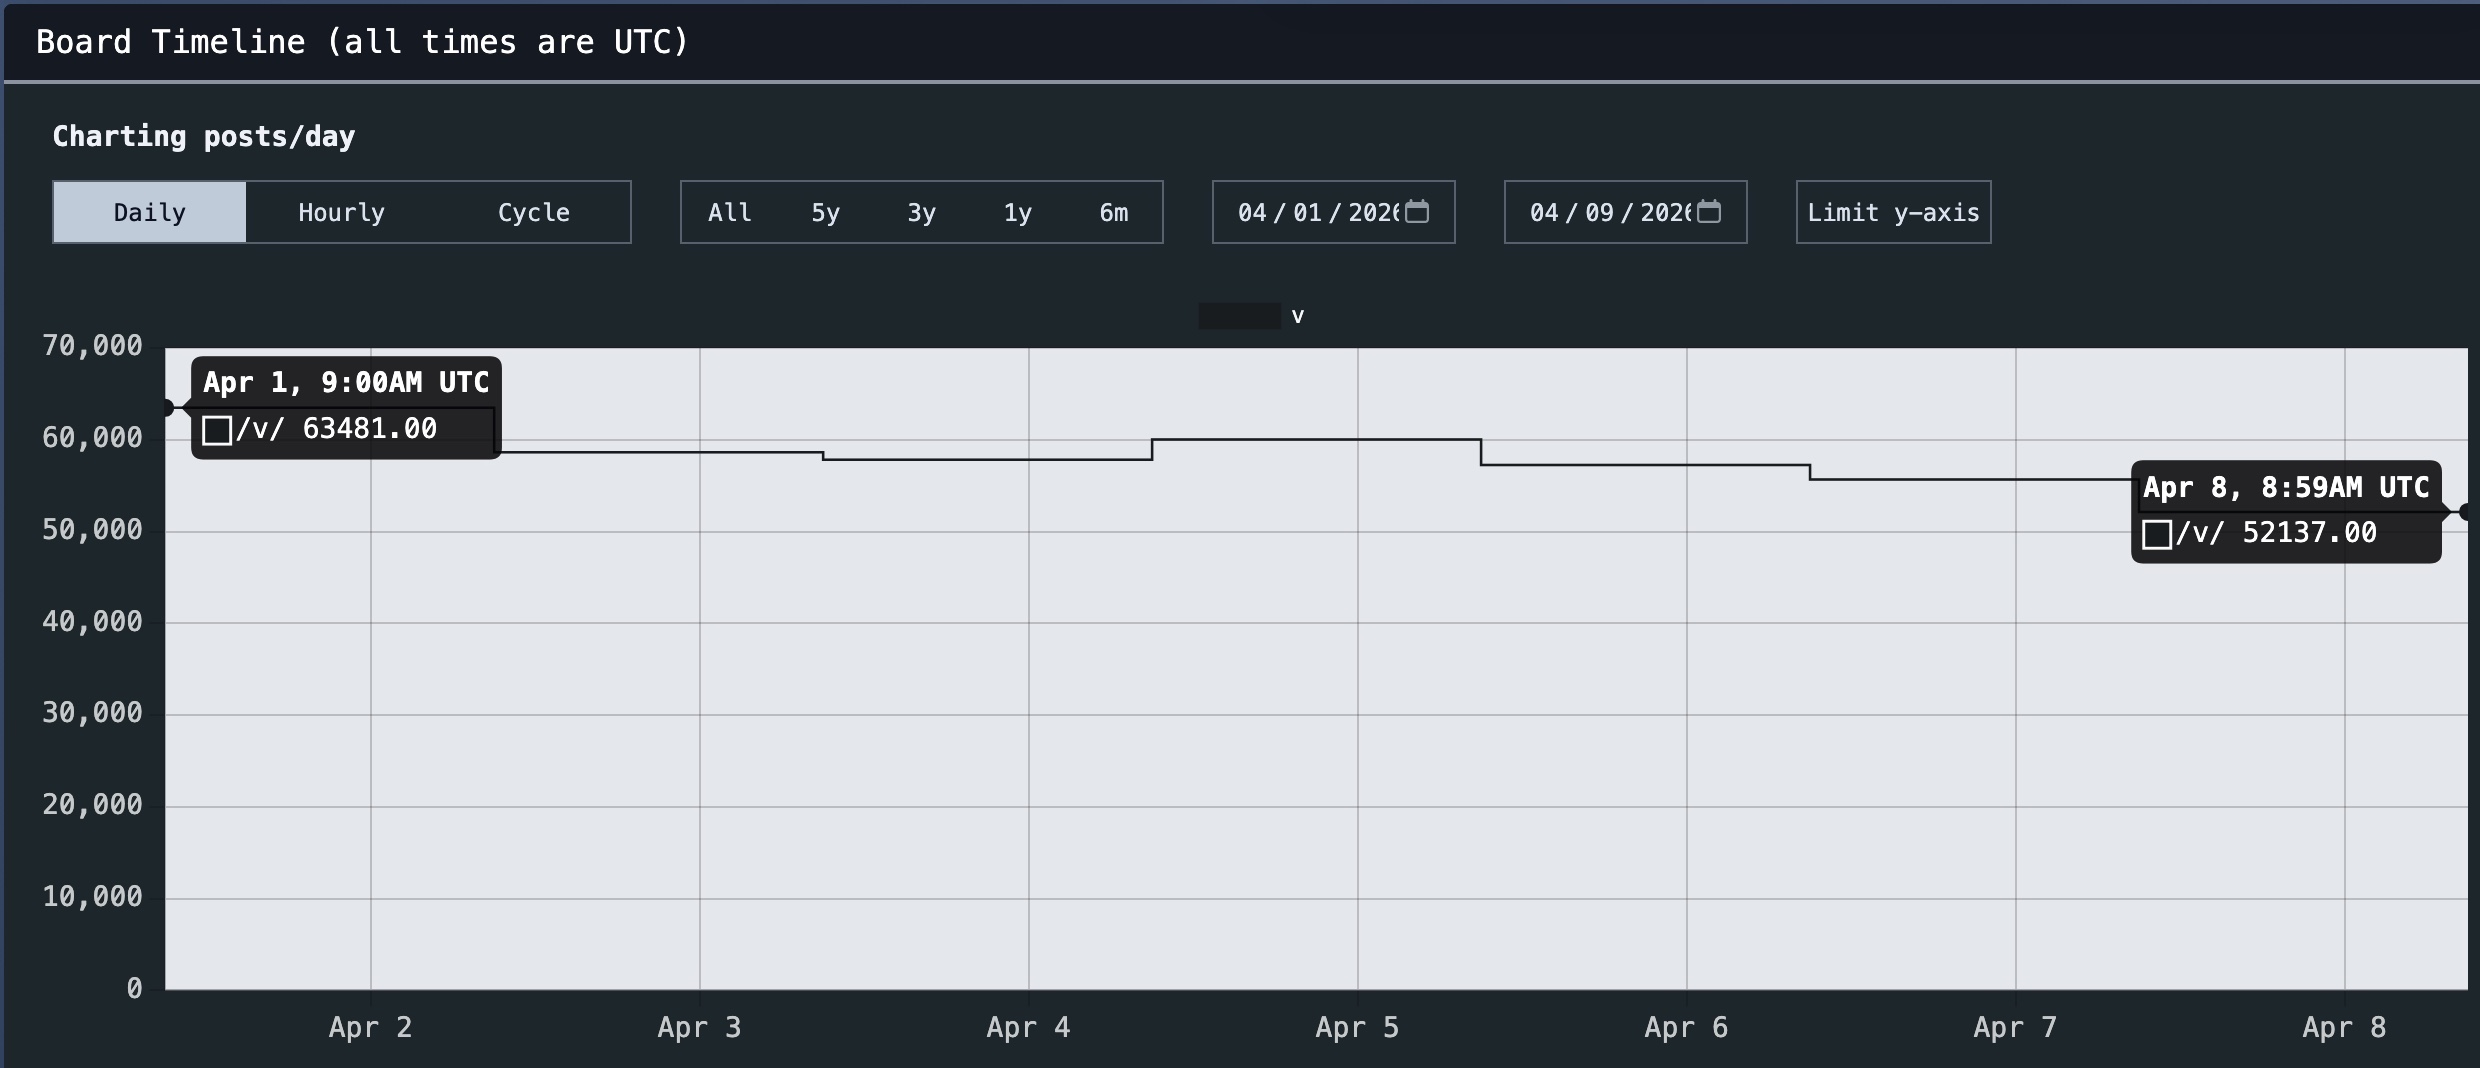Screen dimensions: 2480x1068
Task: Click the month field in the start date
Action: click(x=1252, y=212)
